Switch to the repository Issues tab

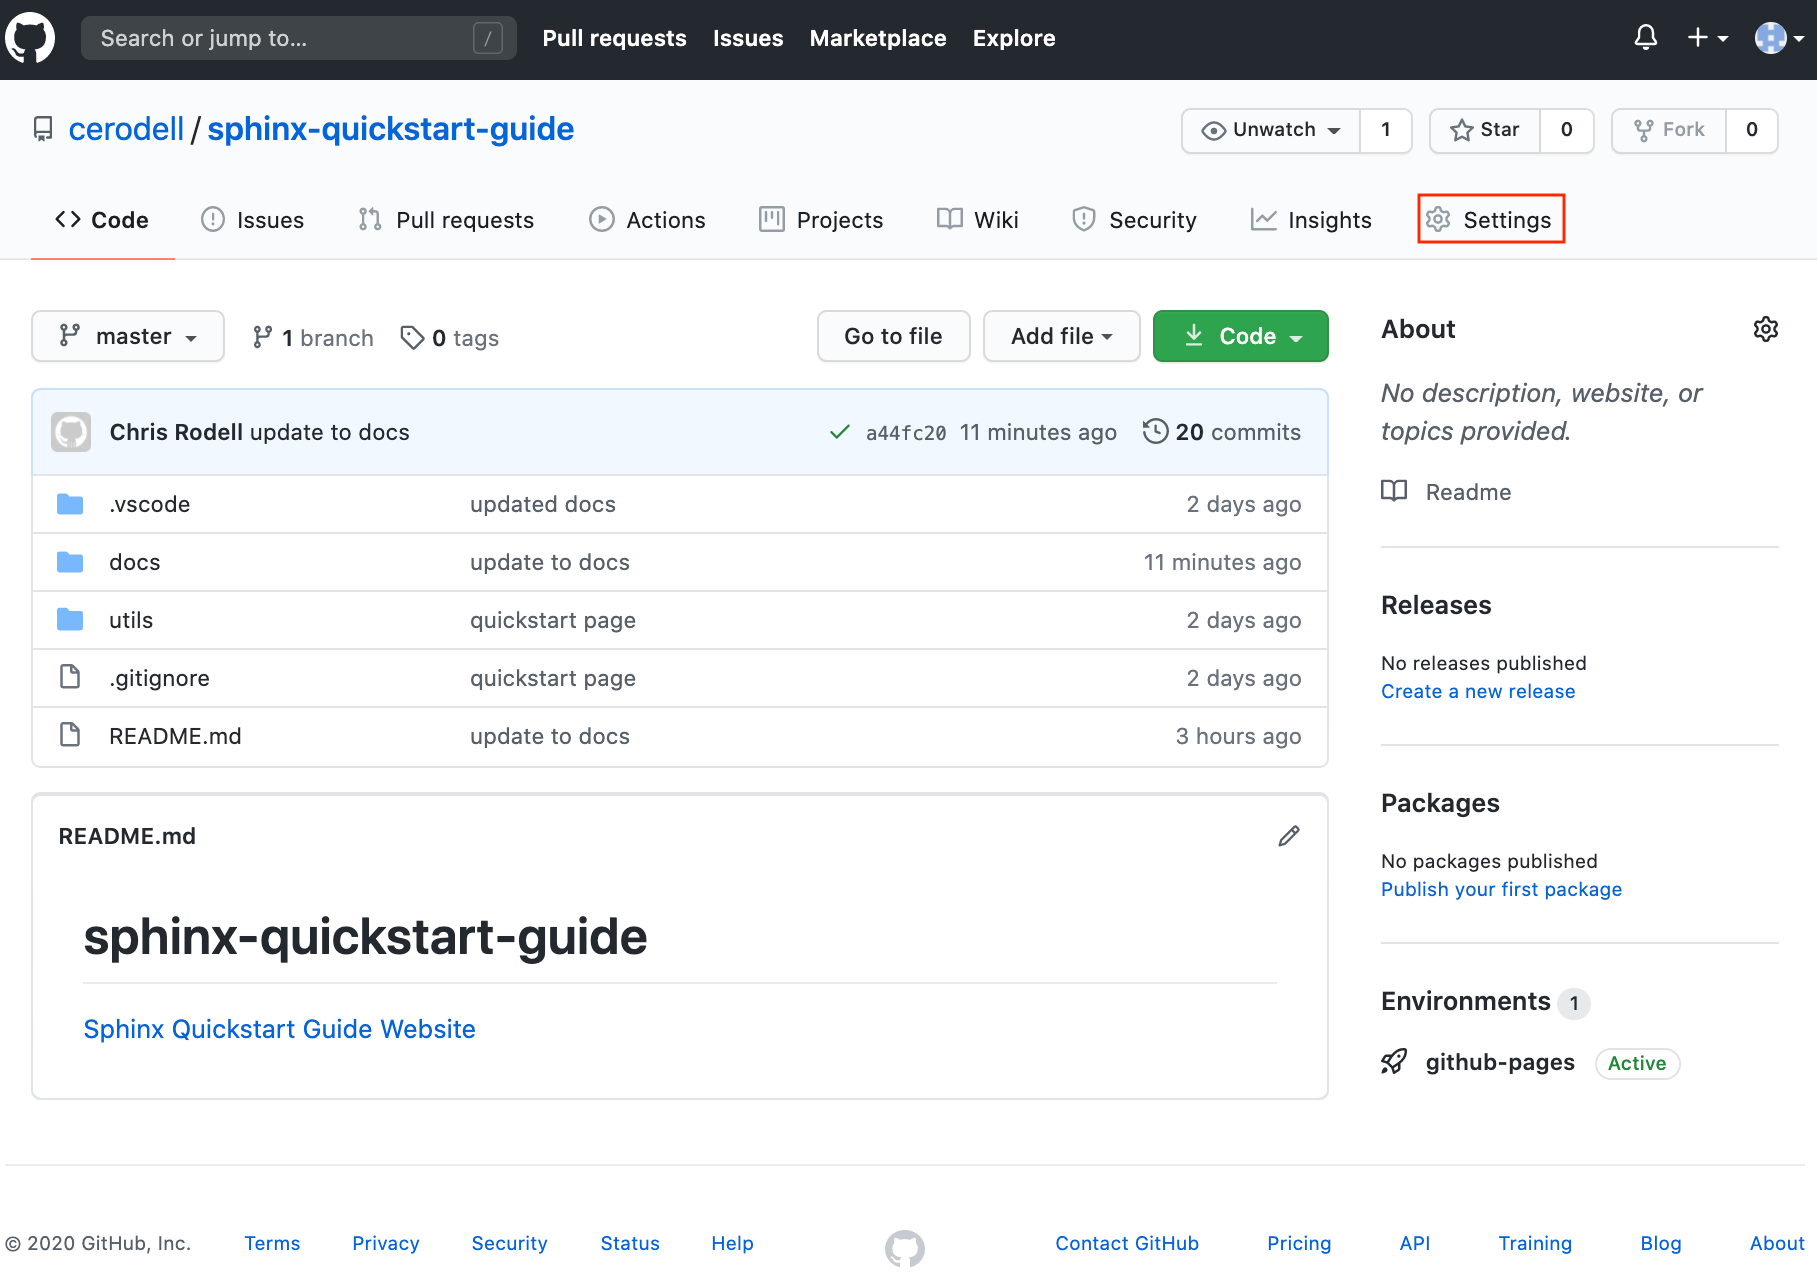point(253,220)
